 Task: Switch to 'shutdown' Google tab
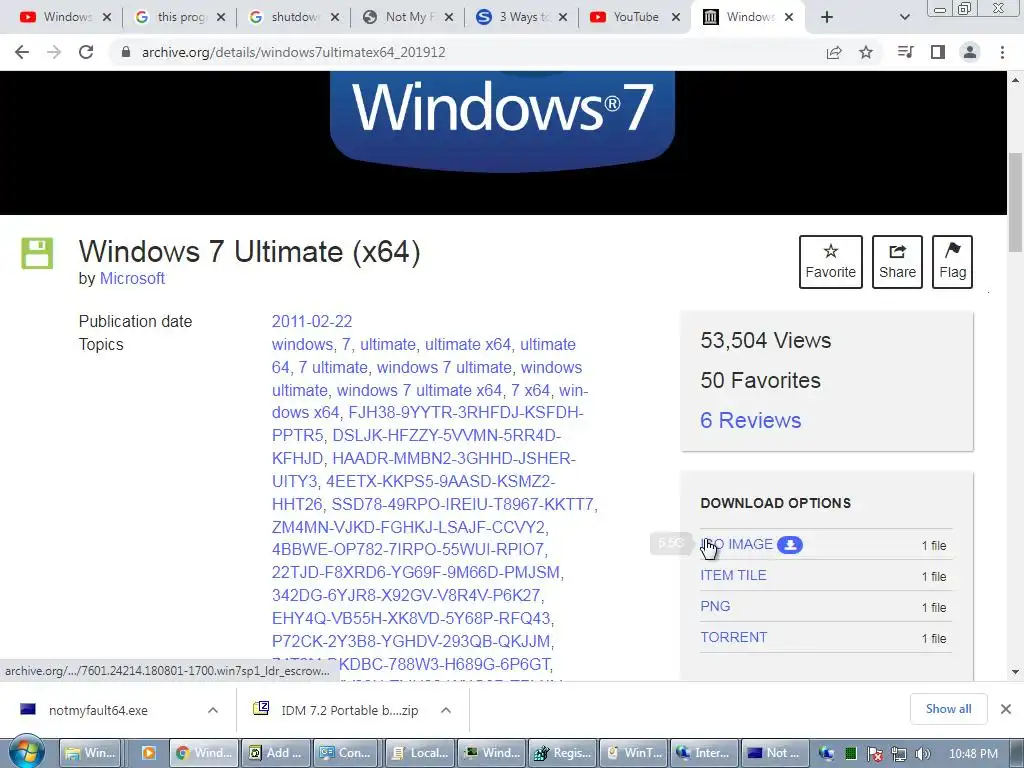(285, 17)
